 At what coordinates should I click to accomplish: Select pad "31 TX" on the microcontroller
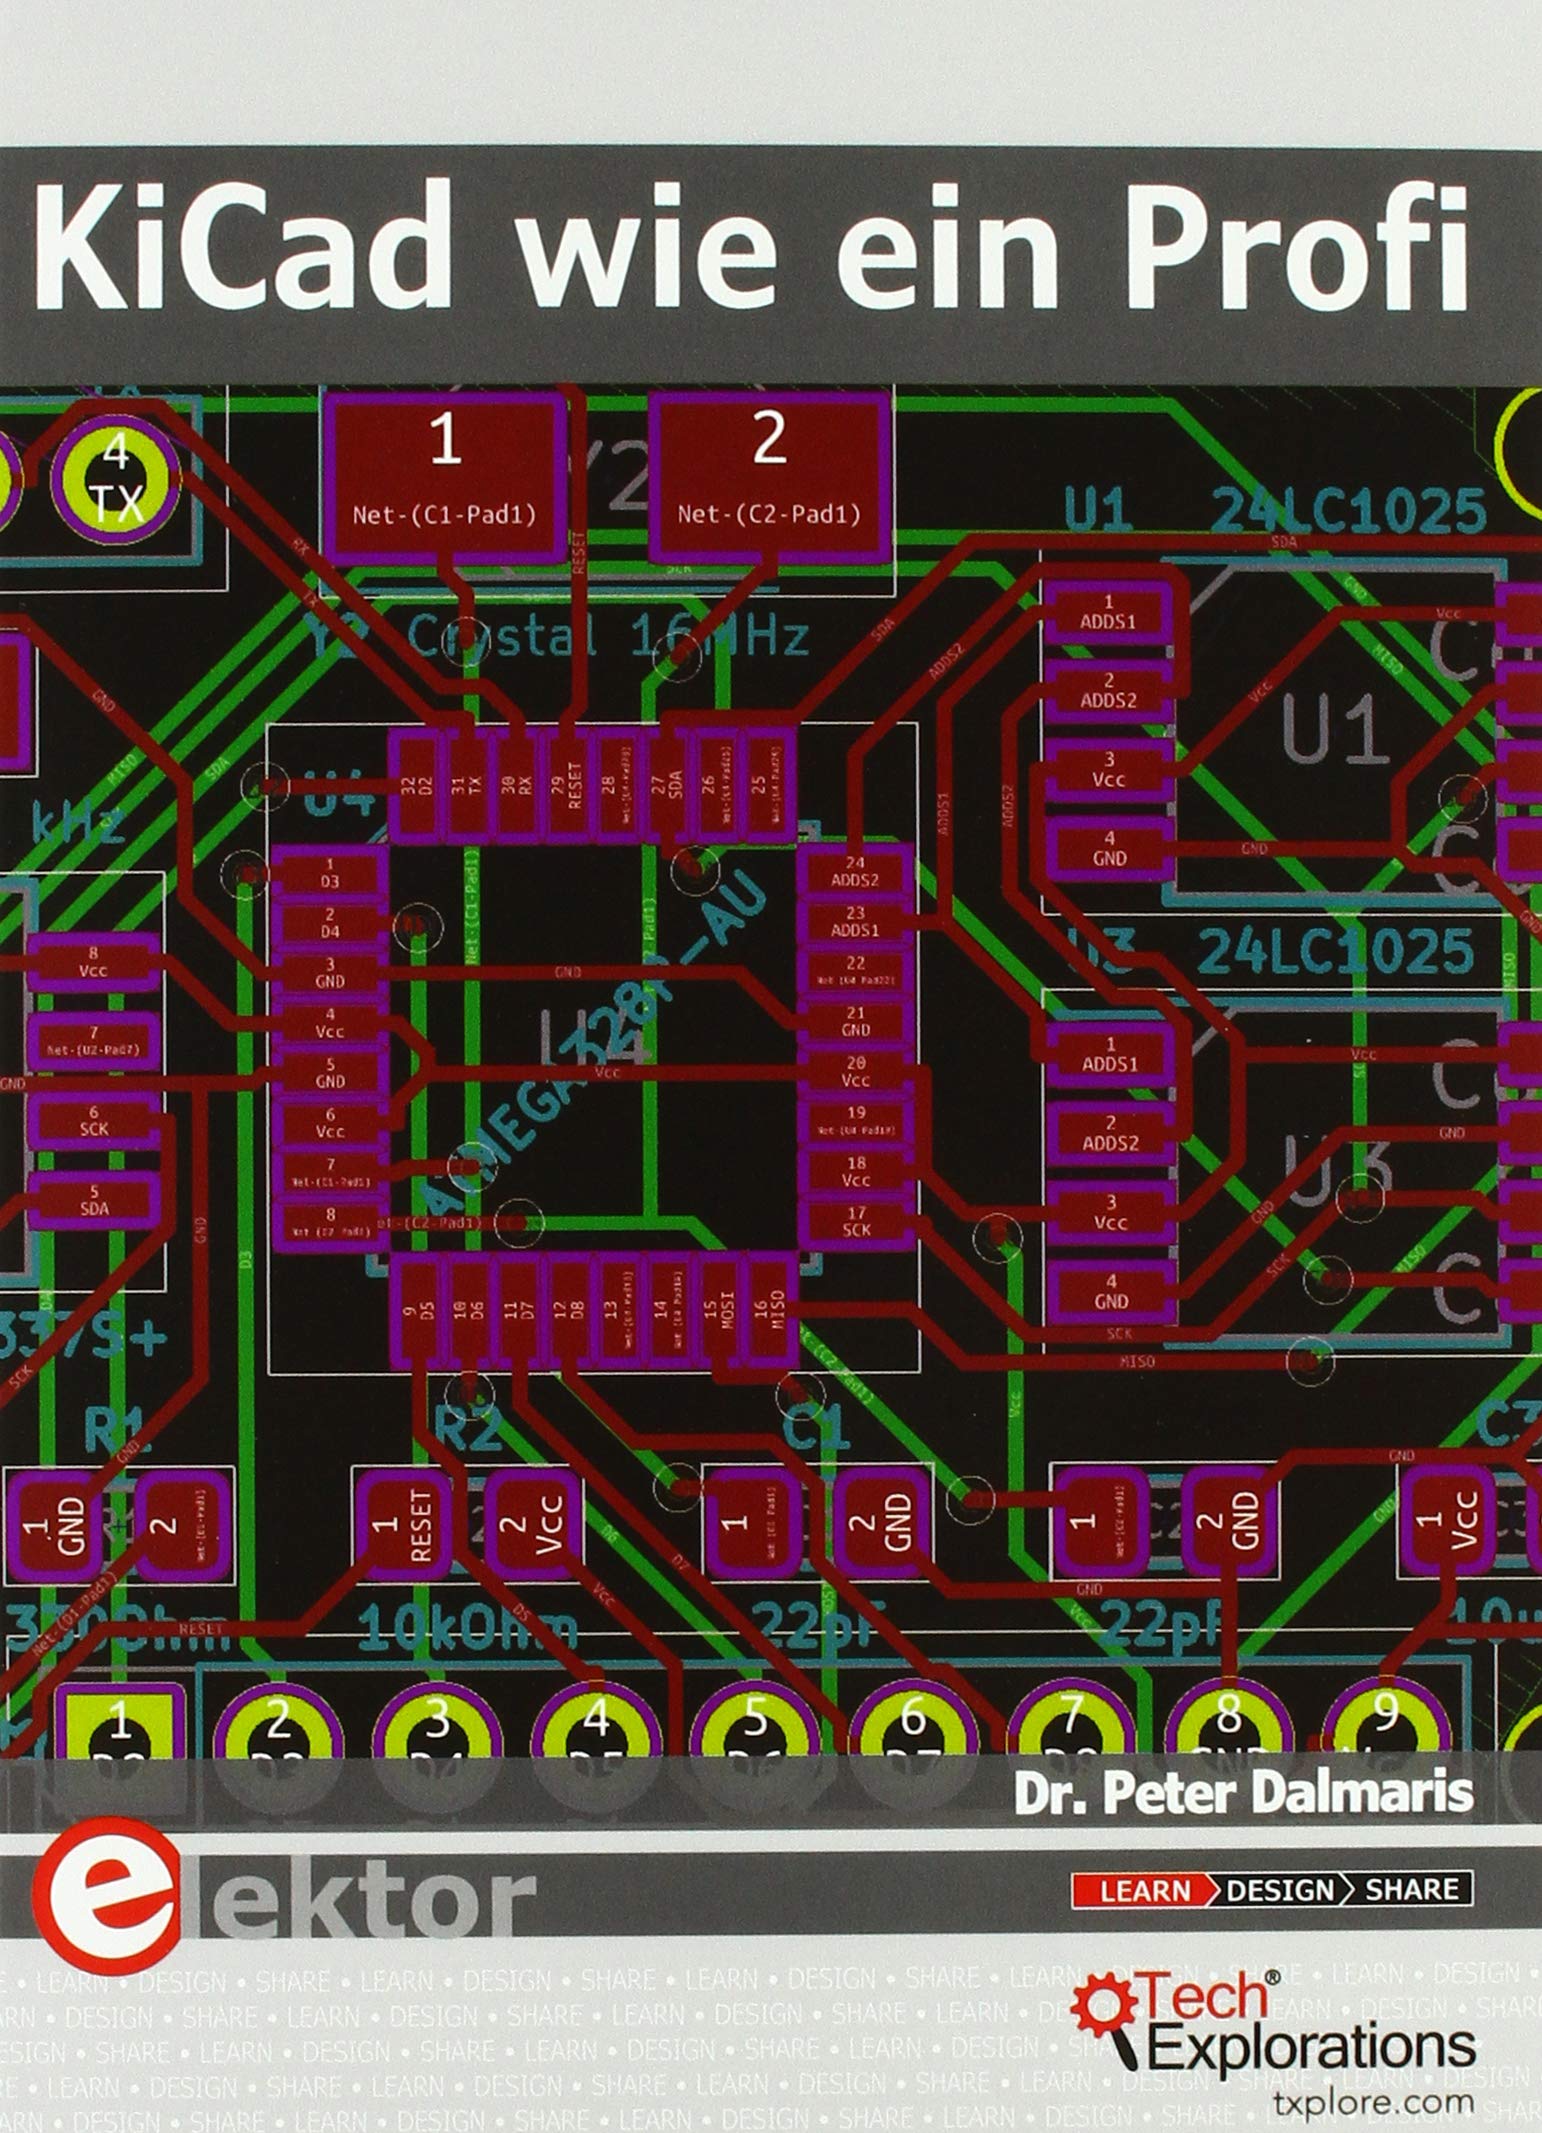(469, 784)
